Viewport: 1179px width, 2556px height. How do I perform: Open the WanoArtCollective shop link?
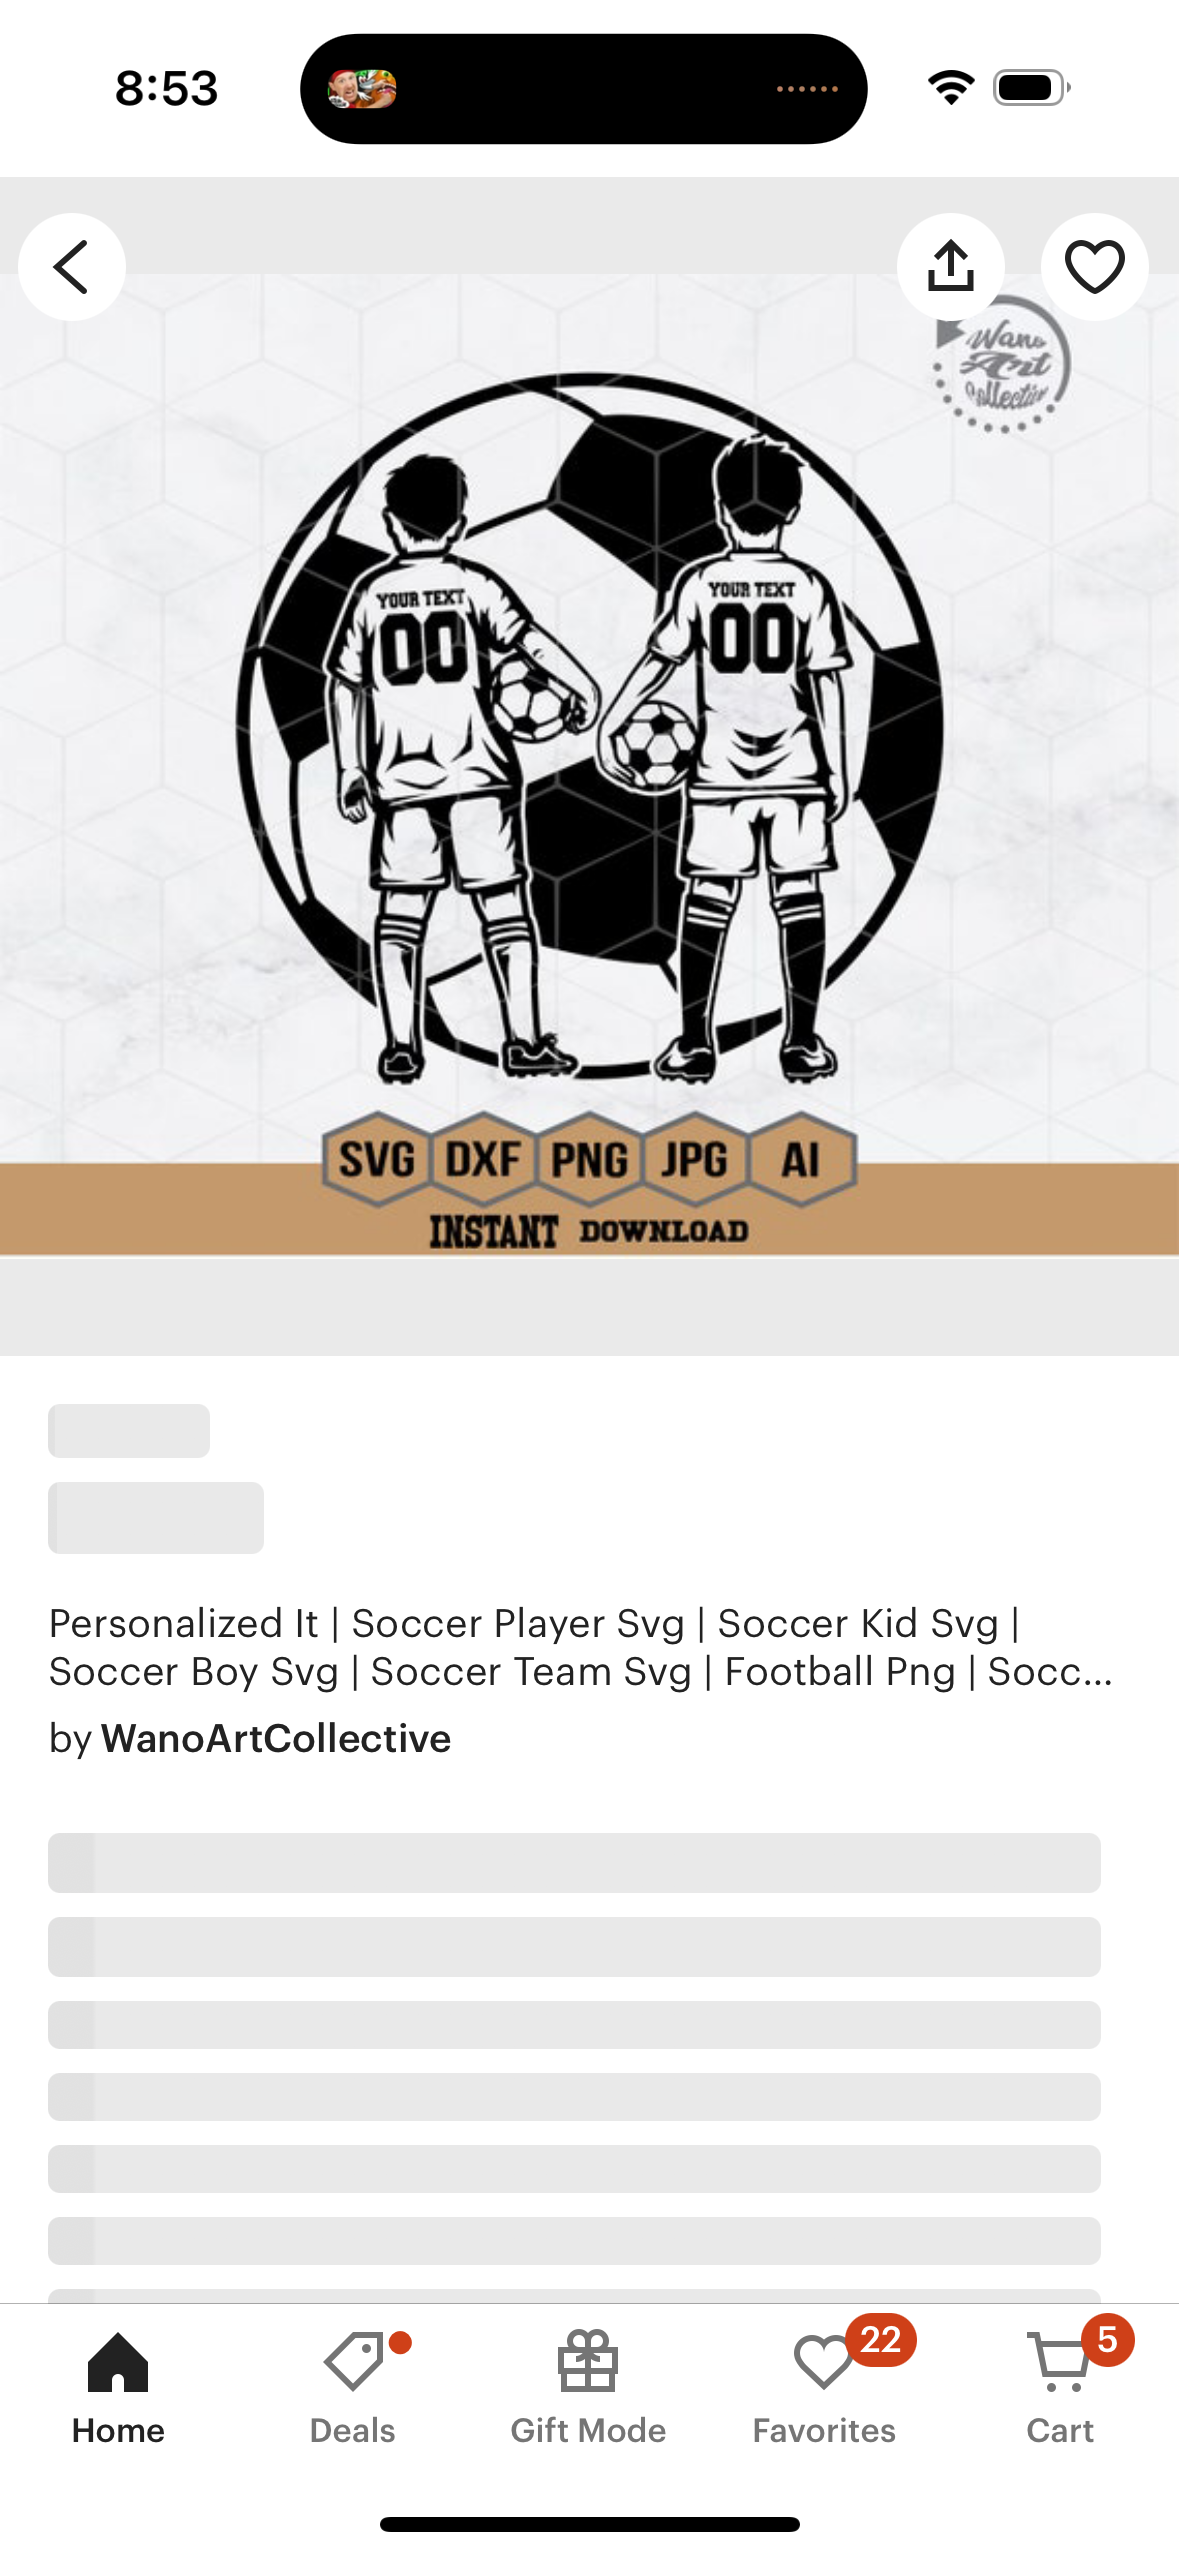275,1738
